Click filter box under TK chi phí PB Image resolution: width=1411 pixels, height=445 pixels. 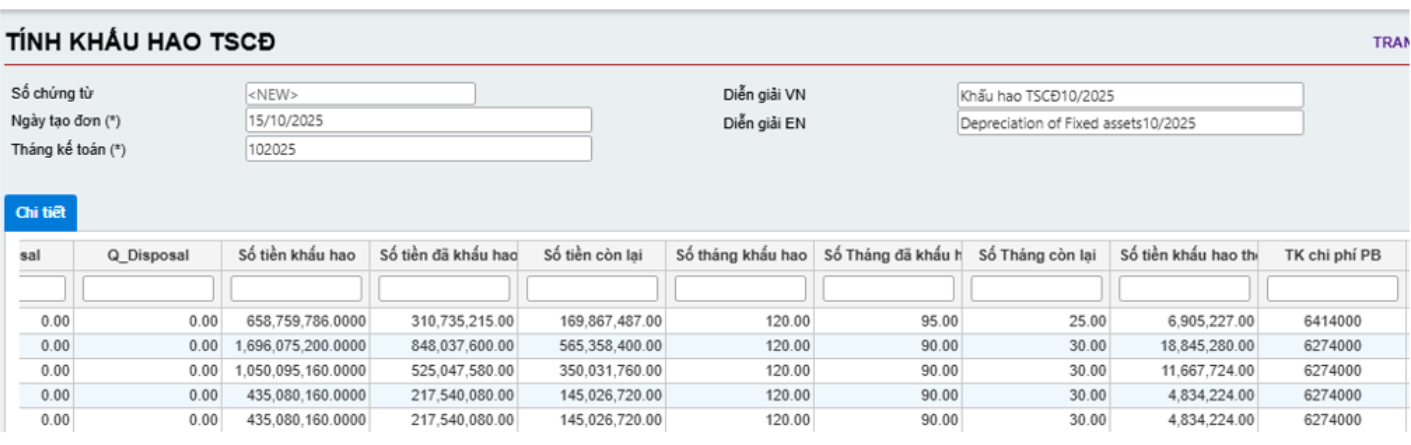coord(1332,289)
